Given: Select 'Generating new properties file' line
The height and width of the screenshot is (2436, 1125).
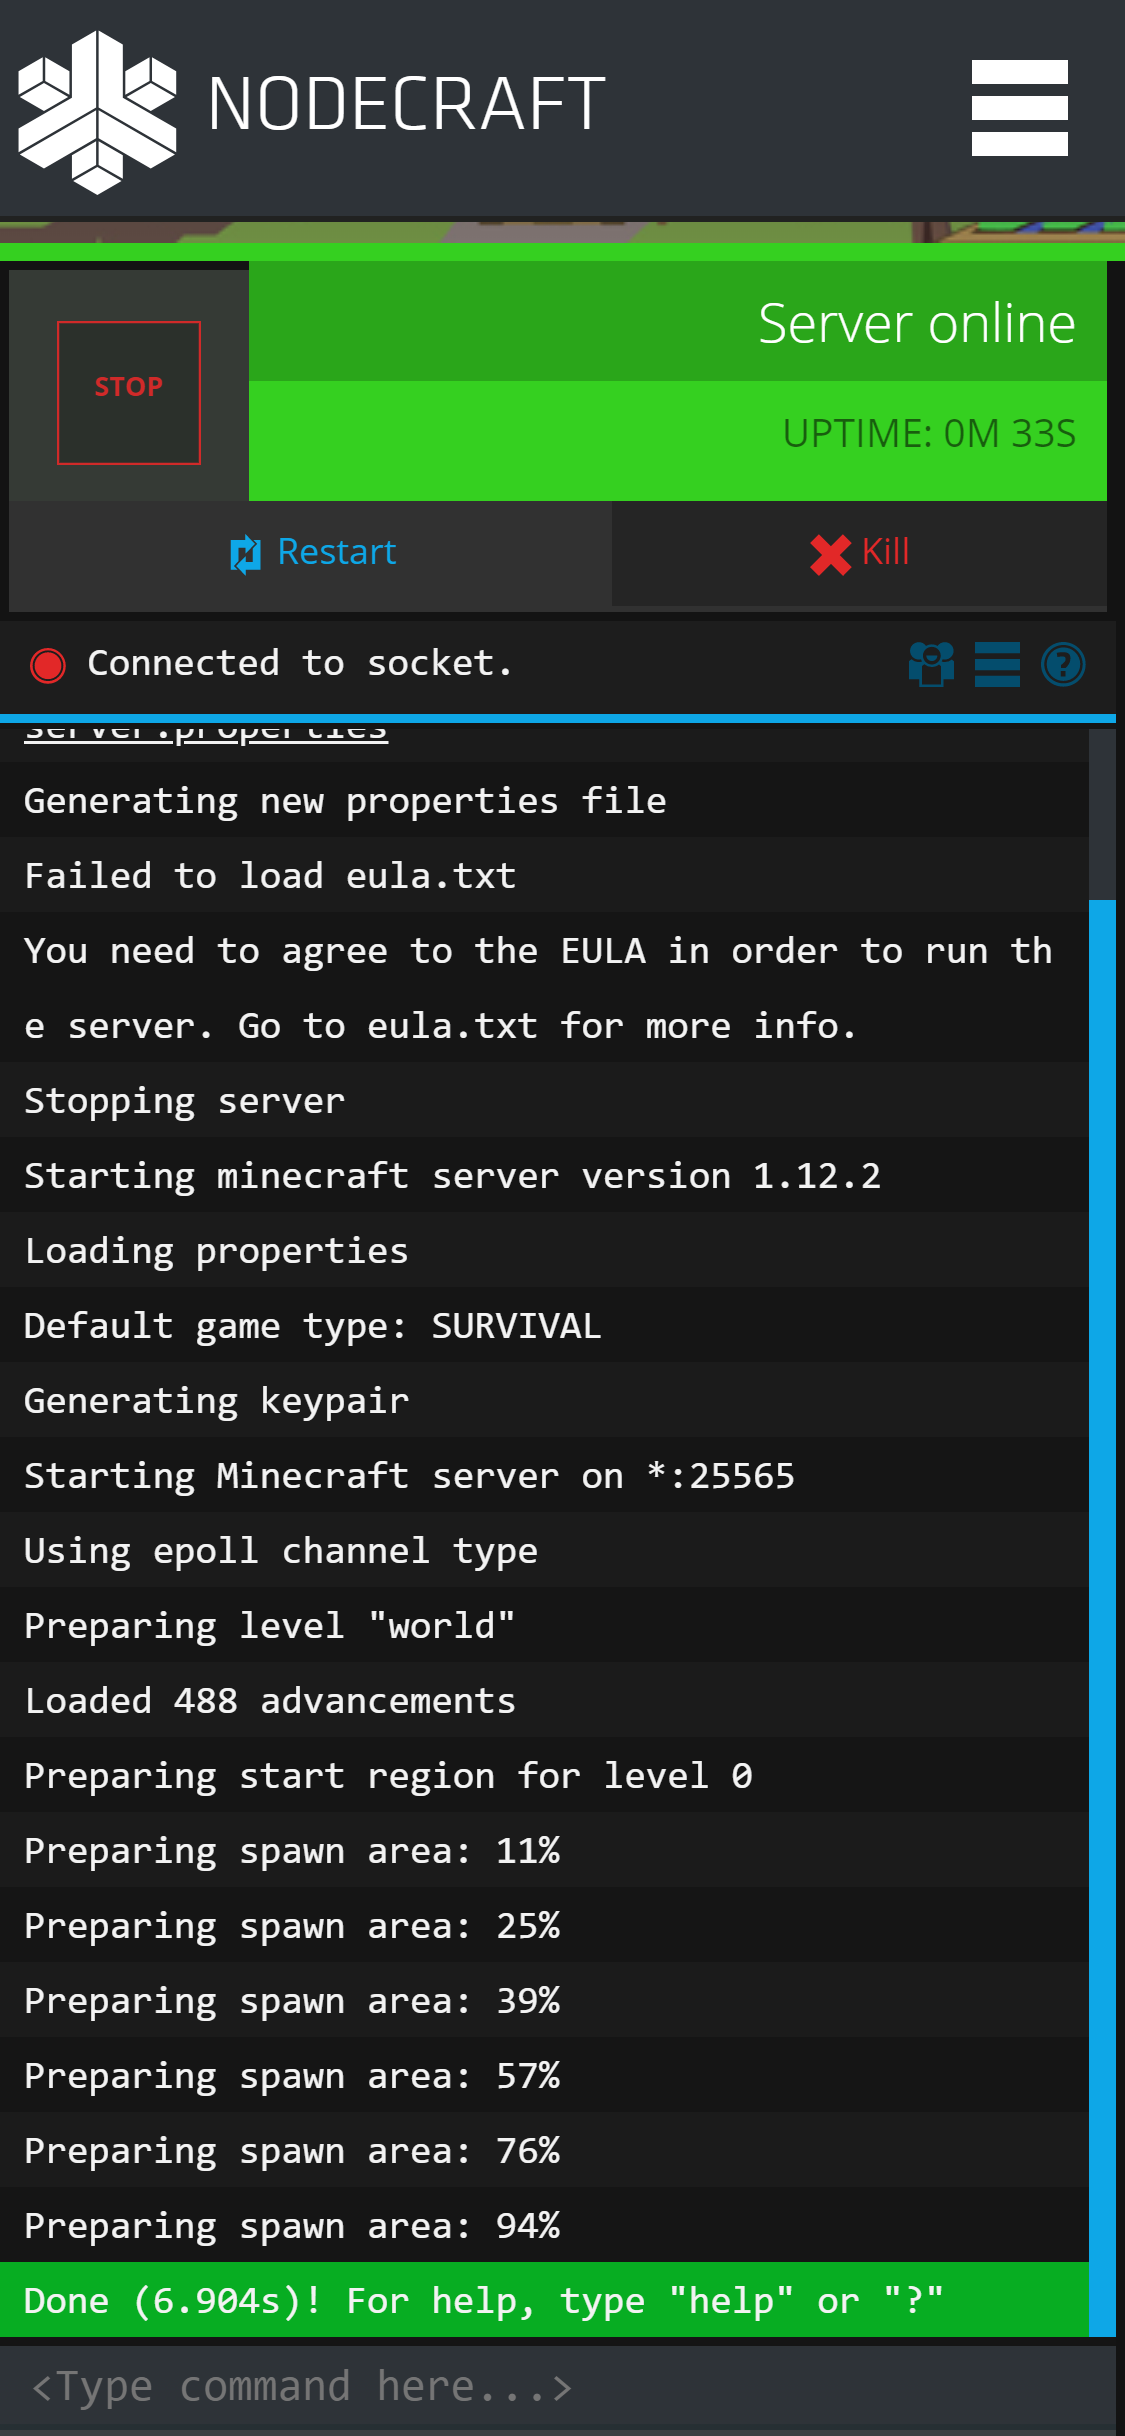Looking at the screenshot, I should point(544,799).
